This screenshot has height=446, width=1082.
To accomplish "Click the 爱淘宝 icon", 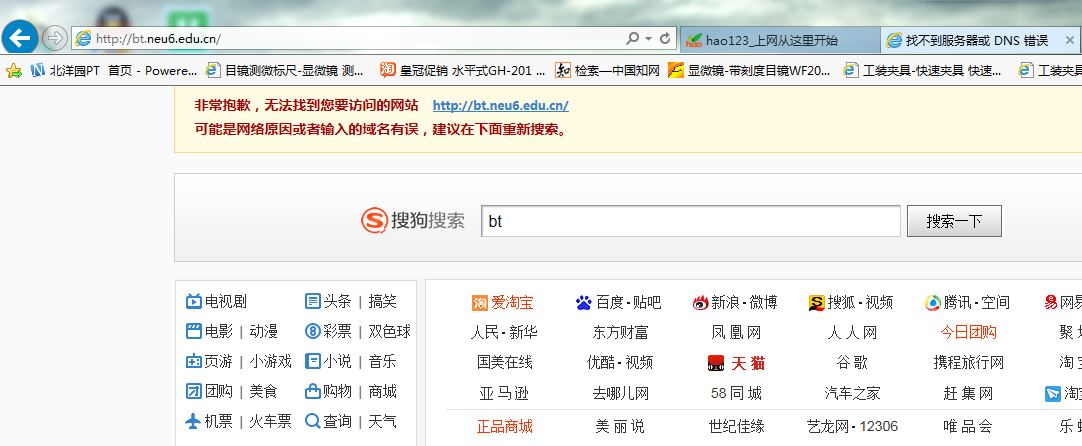I will (480, 302).
